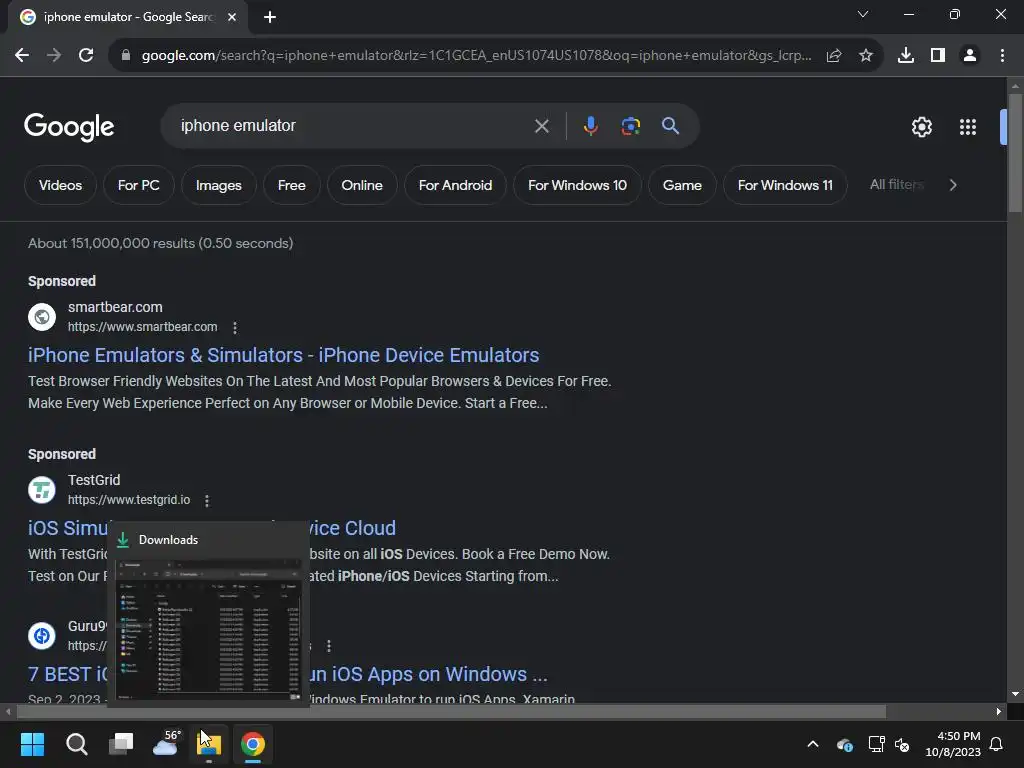Select the Free filter chip
This screenshot has height=768, width=1024.
291,185
